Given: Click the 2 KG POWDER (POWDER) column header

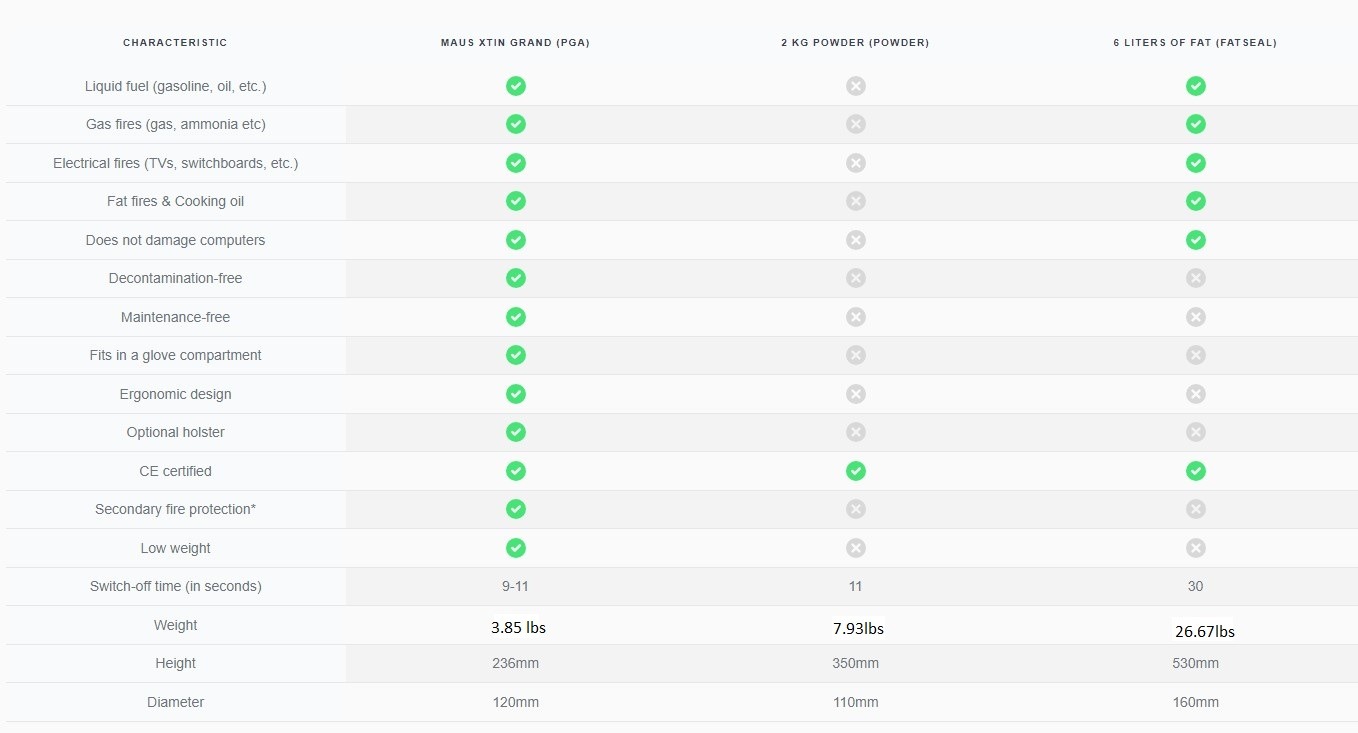Looking at the screenshot, I should (855, 43).
